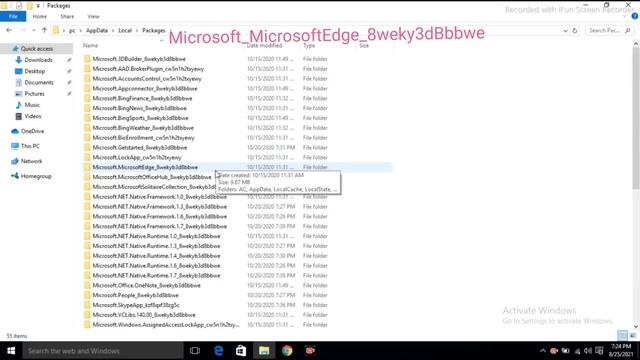Select Microsoft.AAD.BrokerPlugin folder
Image resolution: width=640 pixels, height=360 pixels.
point(148,69)
